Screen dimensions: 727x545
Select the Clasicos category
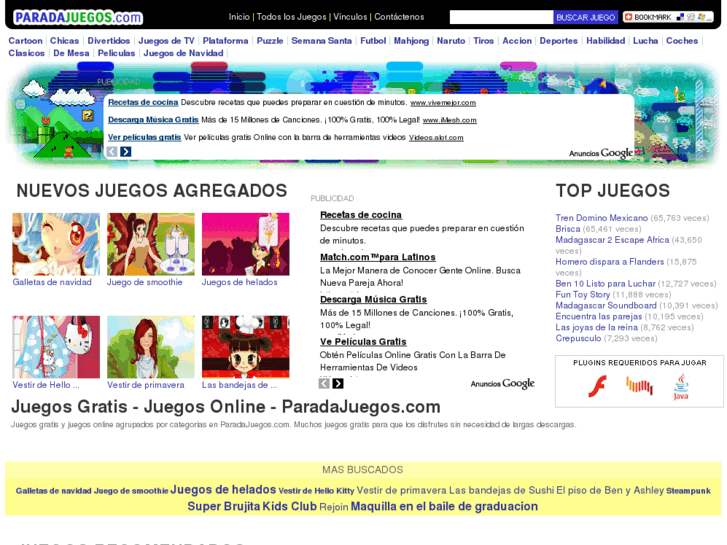26,53
